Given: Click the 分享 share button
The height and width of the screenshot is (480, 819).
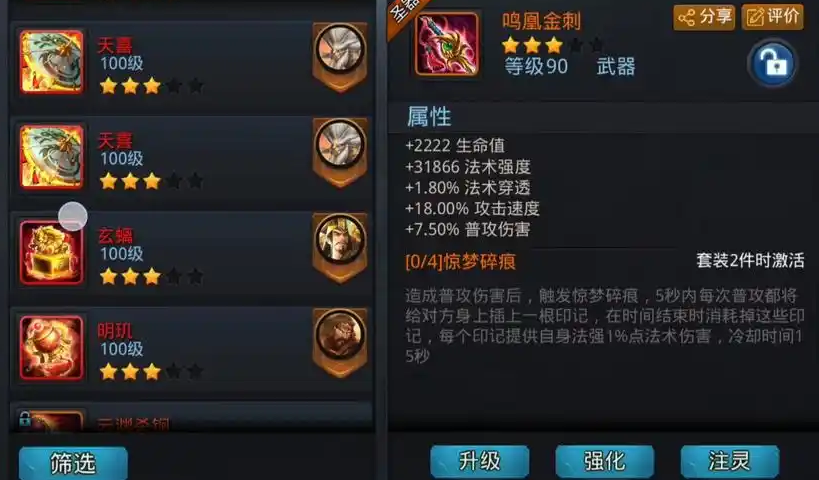Looking at the screenshot, I should click(x=704, y=17).
